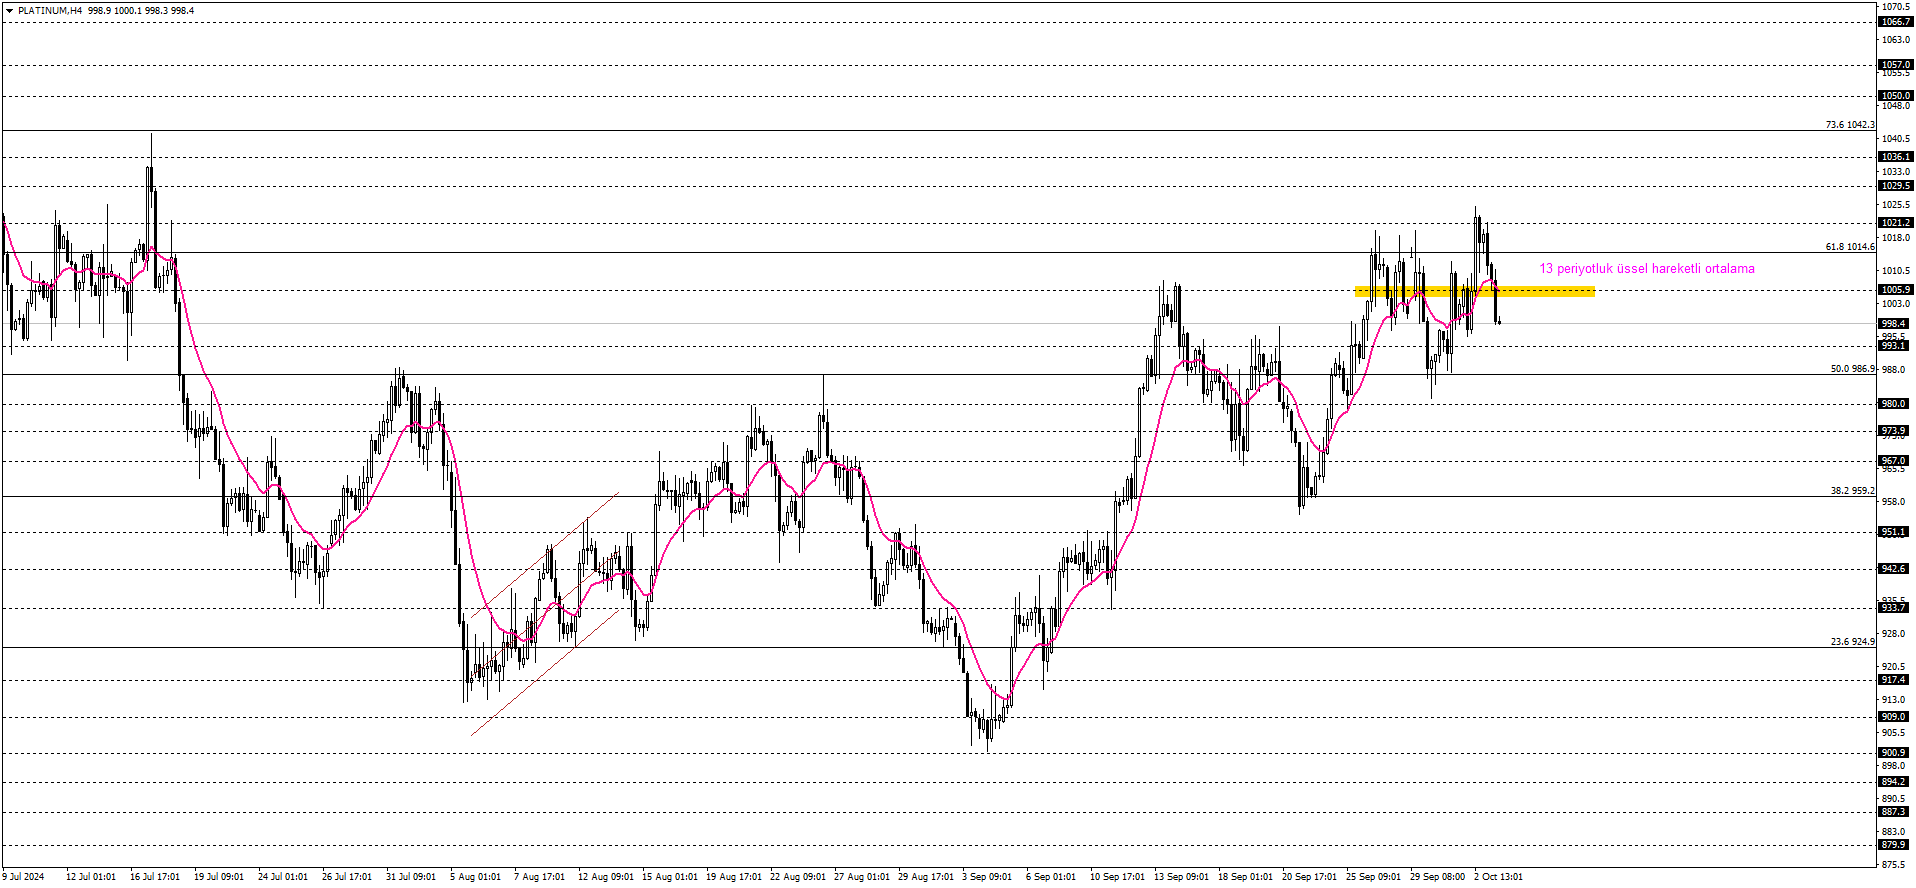Click the 993.1 price level tag
Screen dimensions: 1916x888
[x=1895, y=346]
